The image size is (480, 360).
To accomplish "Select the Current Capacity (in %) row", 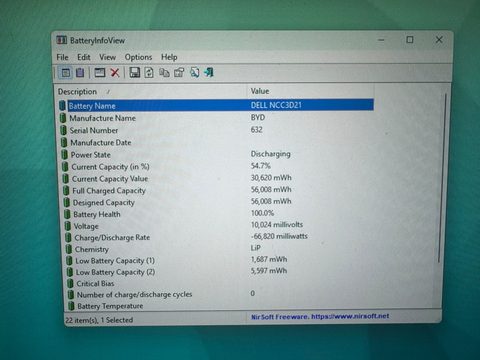I will coord(217,167).
